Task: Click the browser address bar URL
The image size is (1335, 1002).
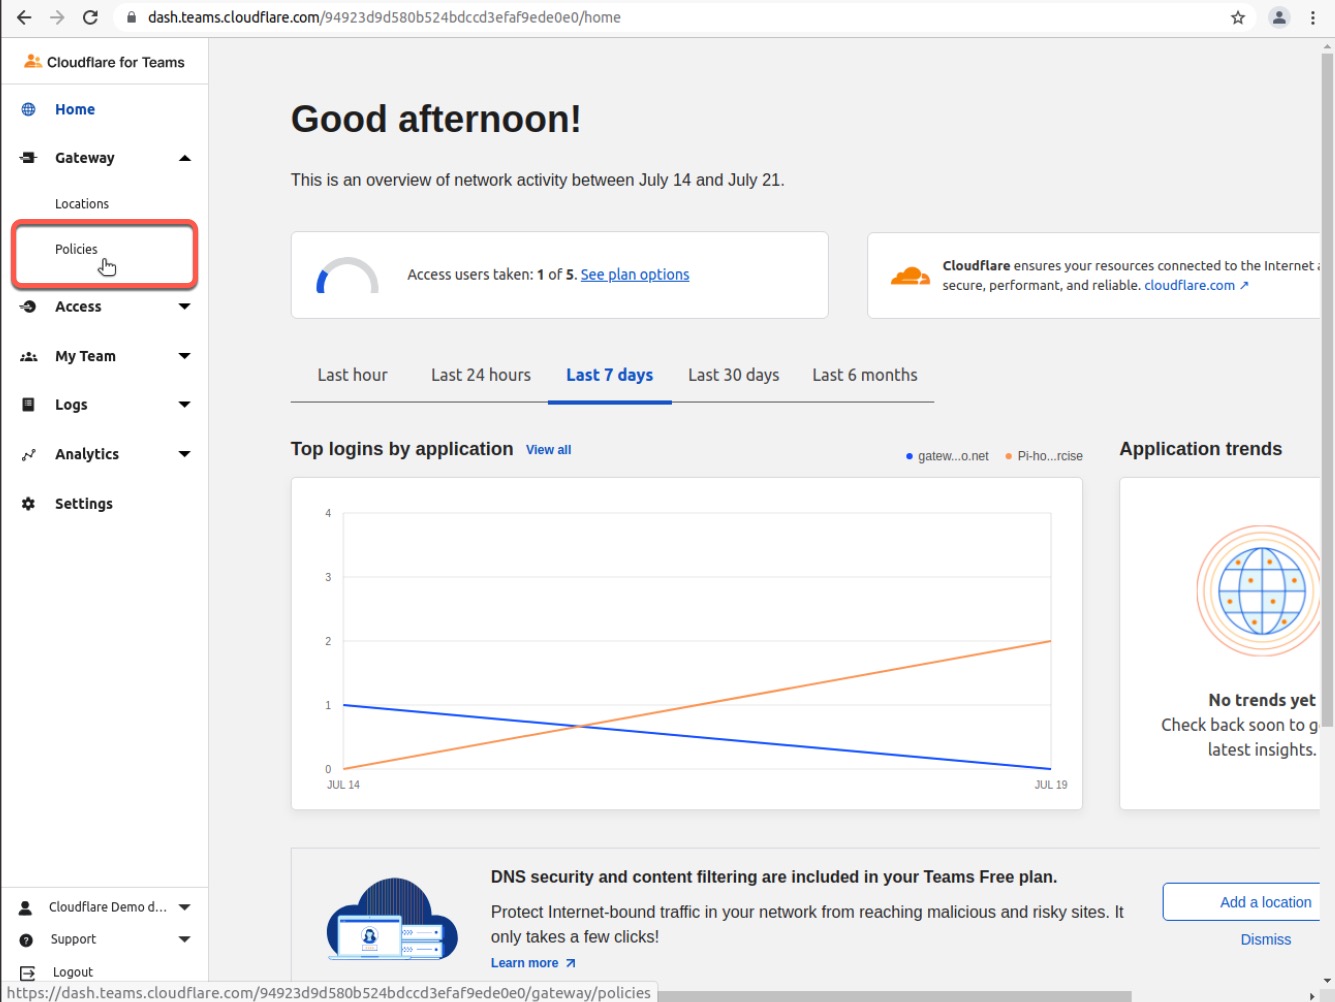Action: pyautogui.click(x=384, y=17)
